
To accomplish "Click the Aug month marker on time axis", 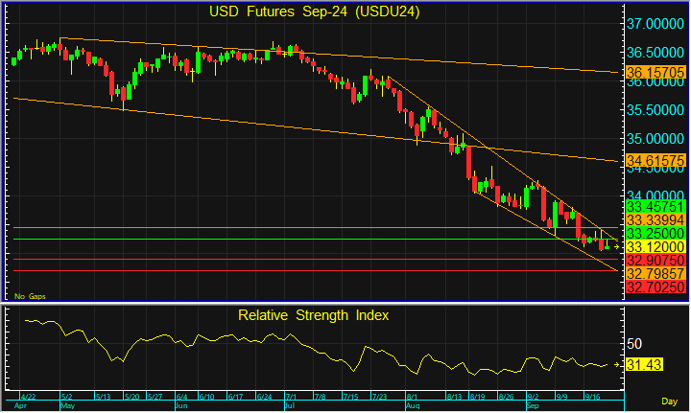I will (x=413, y=407).
